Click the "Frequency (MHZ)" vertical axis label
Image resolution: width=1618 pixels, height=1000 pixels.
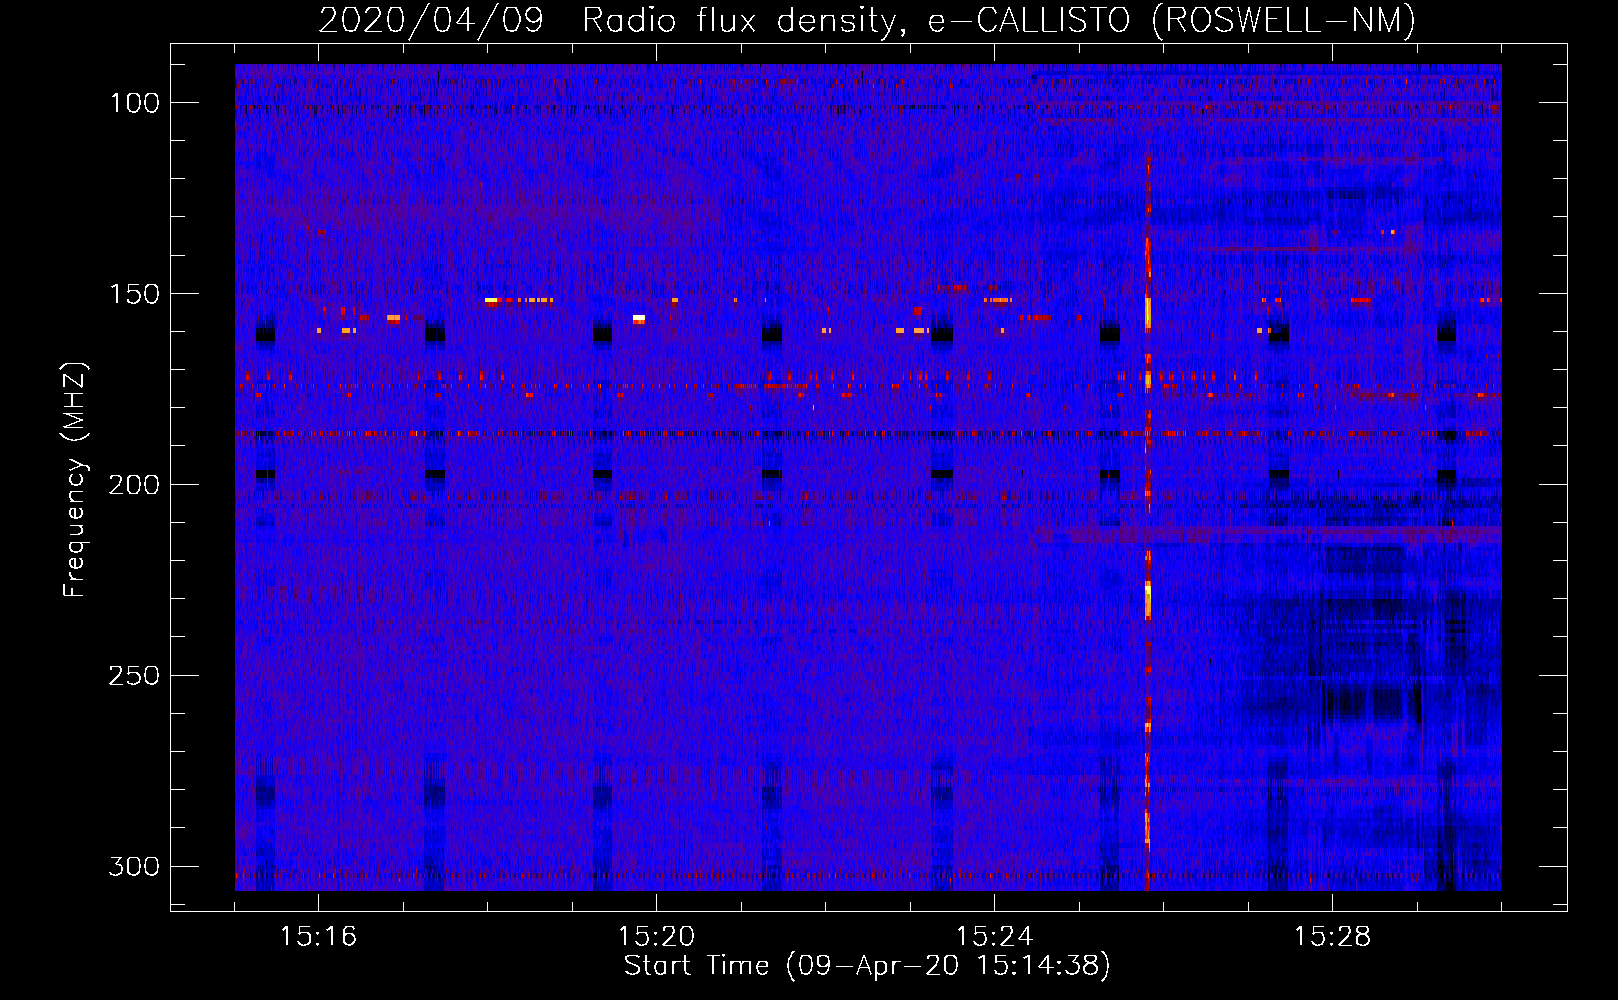tap(75, 479)
